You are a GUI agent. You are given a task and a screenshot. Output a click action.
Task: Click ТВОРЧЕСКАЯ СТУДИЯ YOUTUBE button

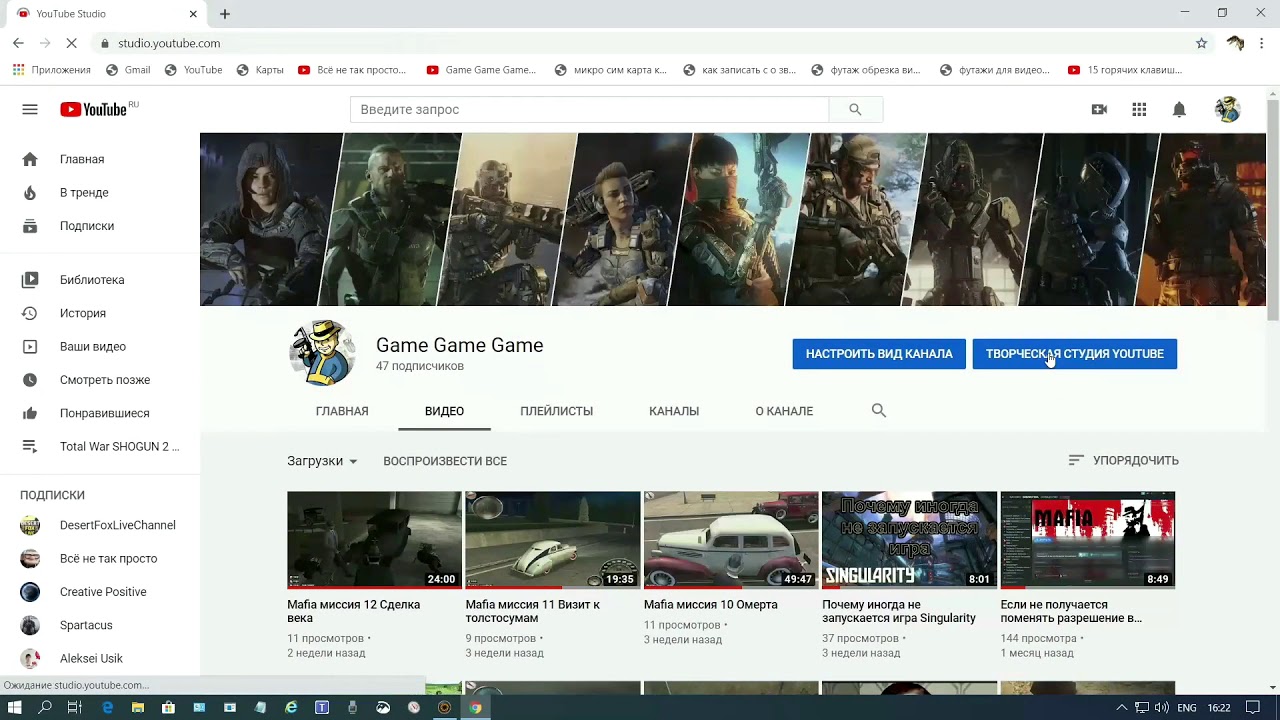pyautogui.click(x=1075, y=353)
